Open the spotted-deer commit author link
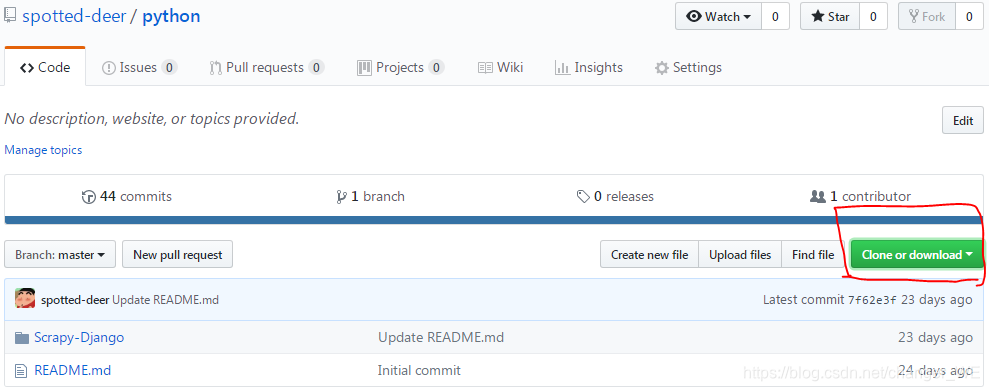Screen dimensions: 989x391 (x=75, y=300)
